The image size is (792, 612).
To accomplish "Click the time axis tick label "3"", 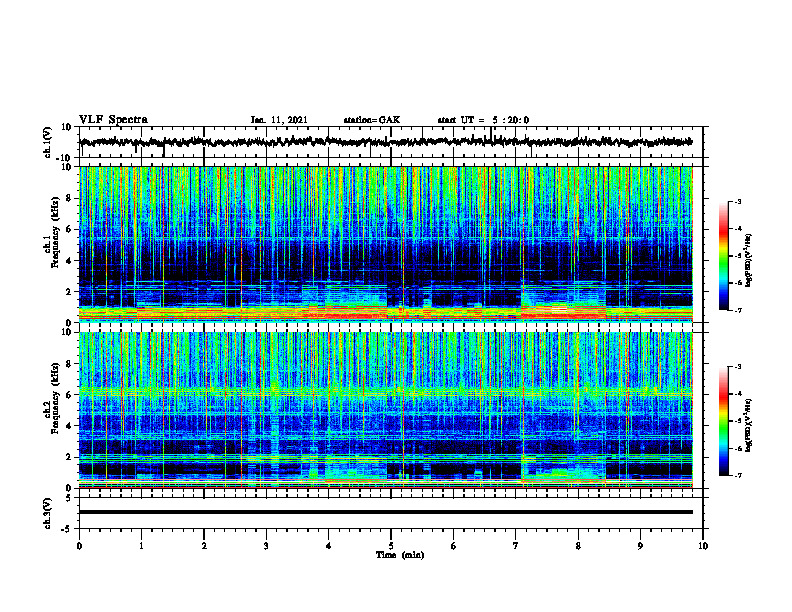I will 266,546.
